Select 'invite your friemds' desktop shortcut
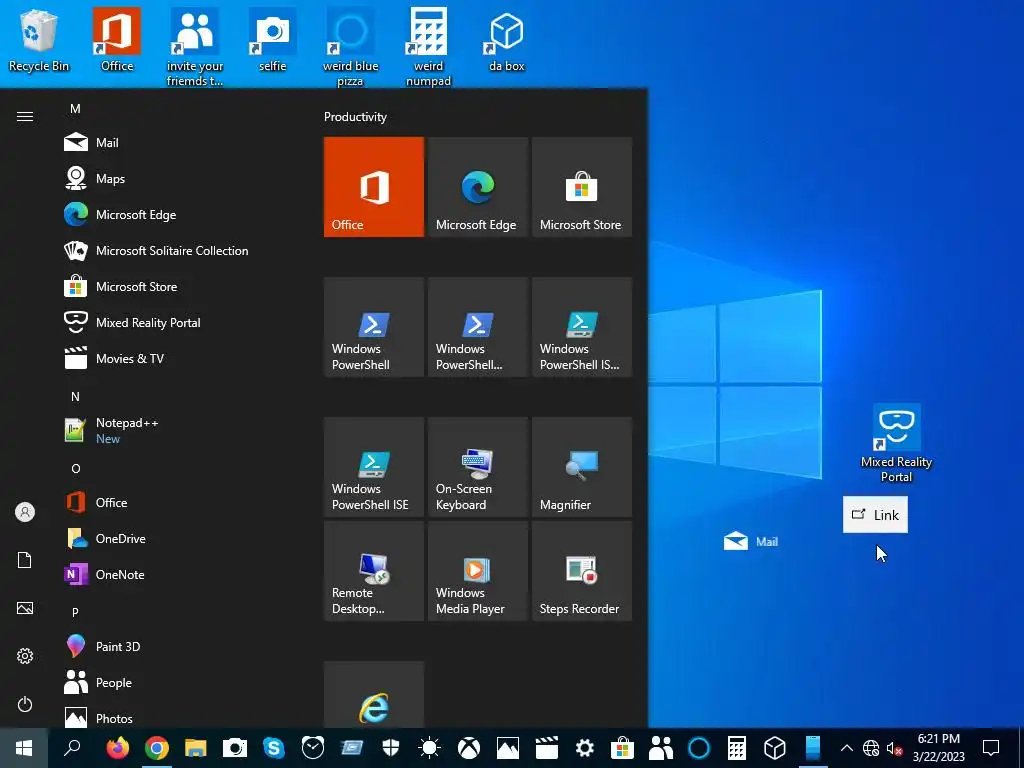The image size is (1024, 768). click(195, 47)
